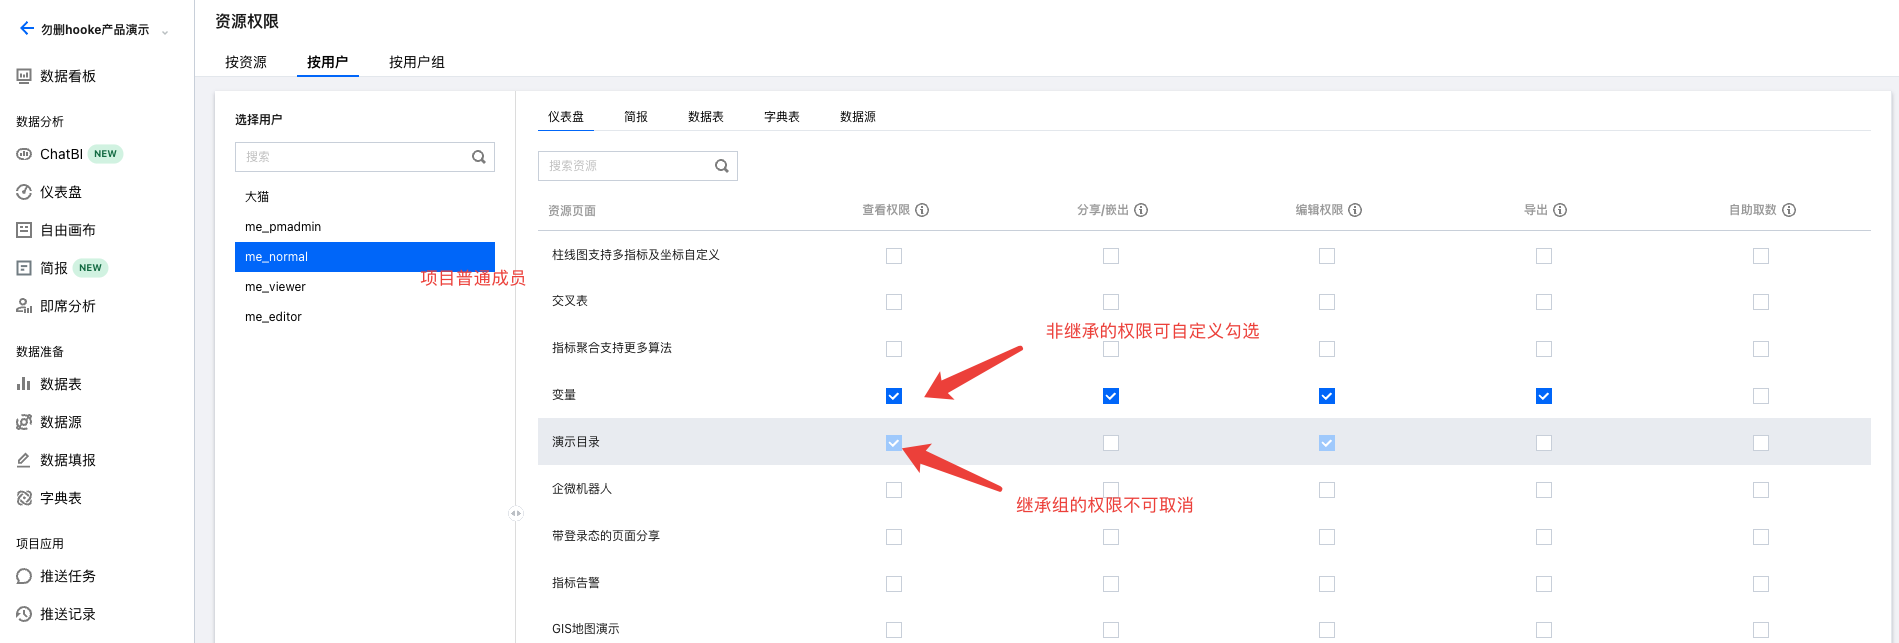The height and width of the screenshot is (643, 1899).
Task: Uncheck 导出 checkbox for 变量 row
Action: [x=1544, y=396]
